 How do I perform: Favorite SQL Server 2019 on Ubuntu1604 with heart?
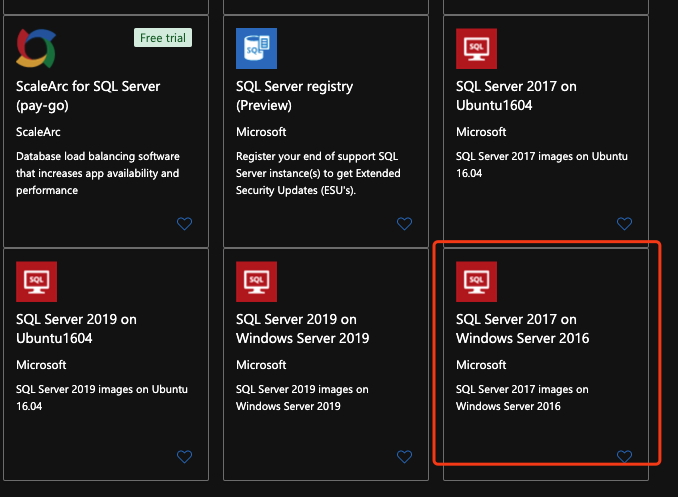[185, 456]
